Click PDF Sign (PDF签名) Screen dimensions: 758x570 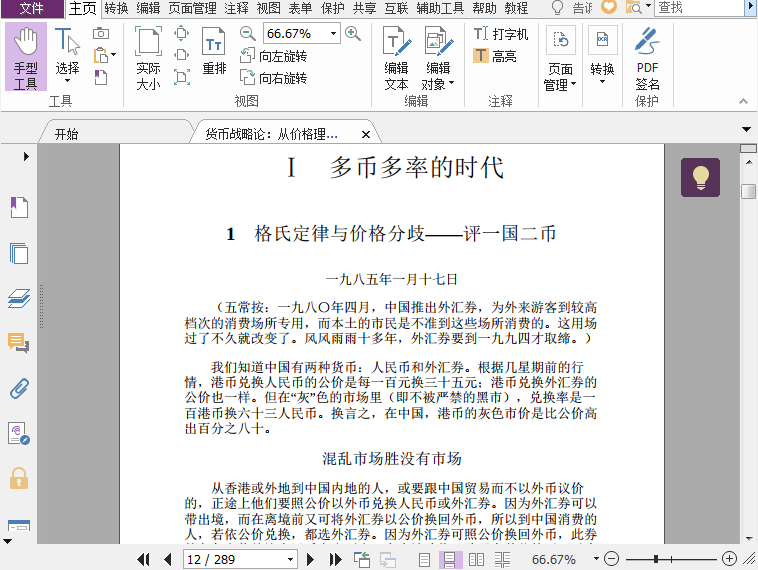click(x=647, y=59)
